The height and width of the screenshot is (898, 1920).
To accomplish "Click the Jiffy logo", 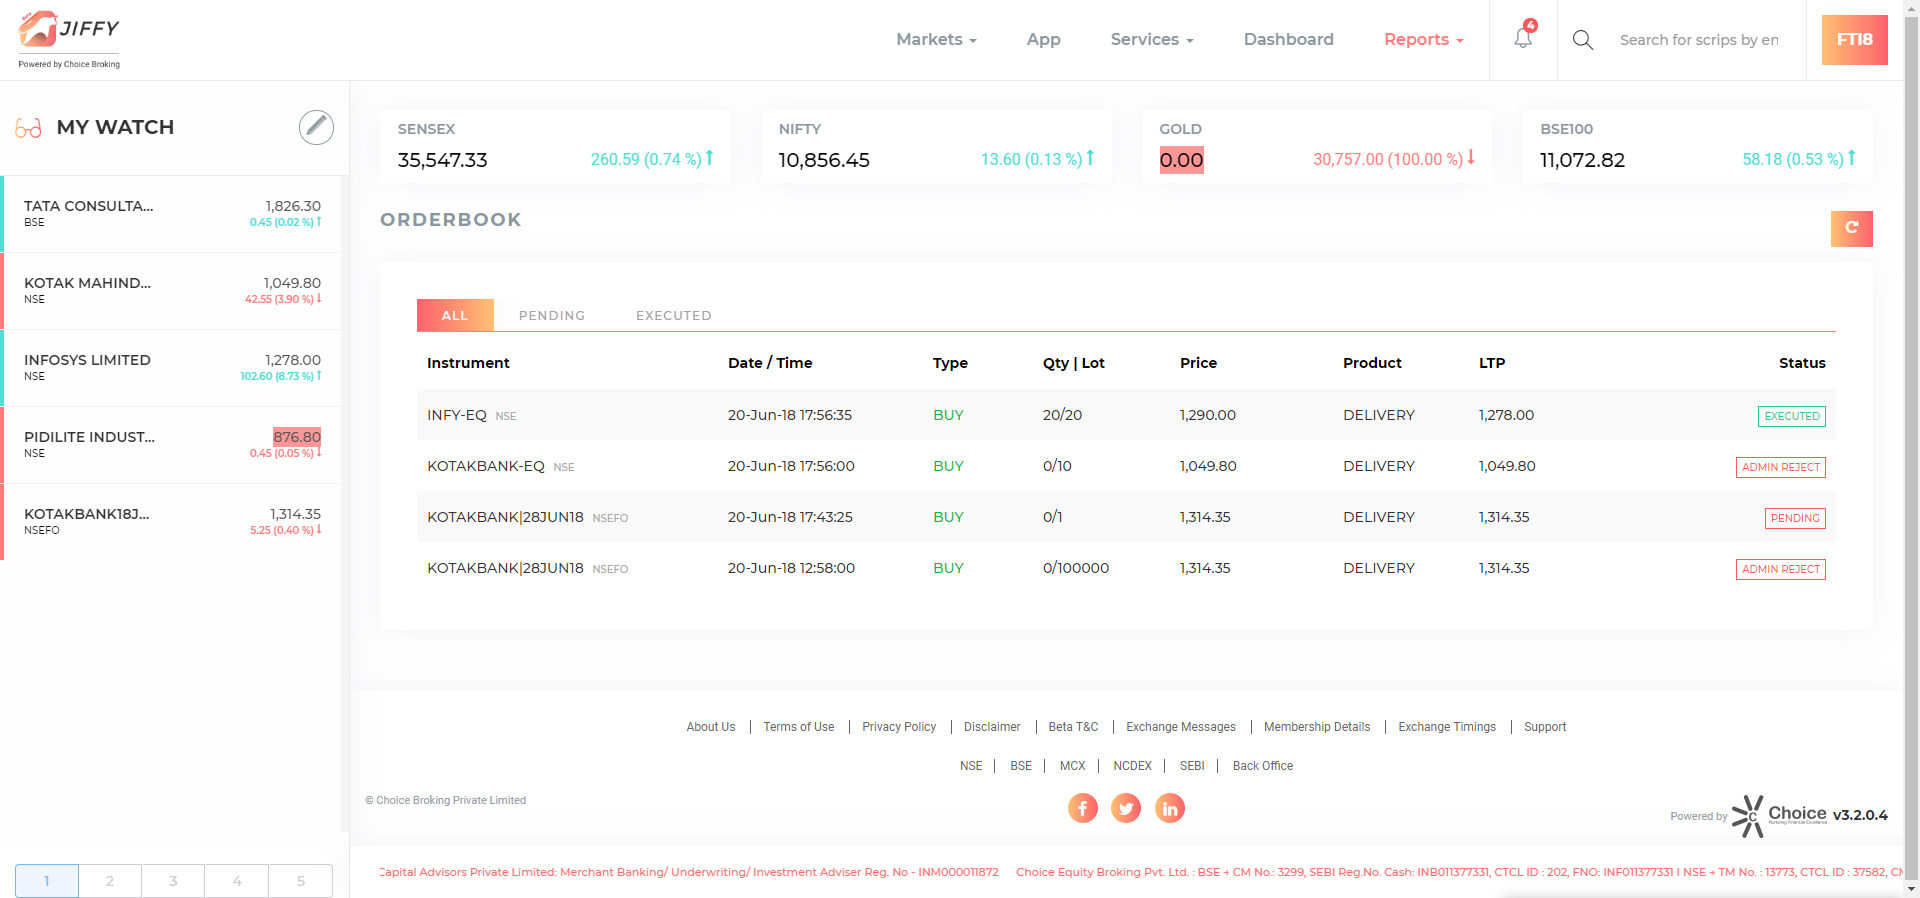I will (69, 39).
